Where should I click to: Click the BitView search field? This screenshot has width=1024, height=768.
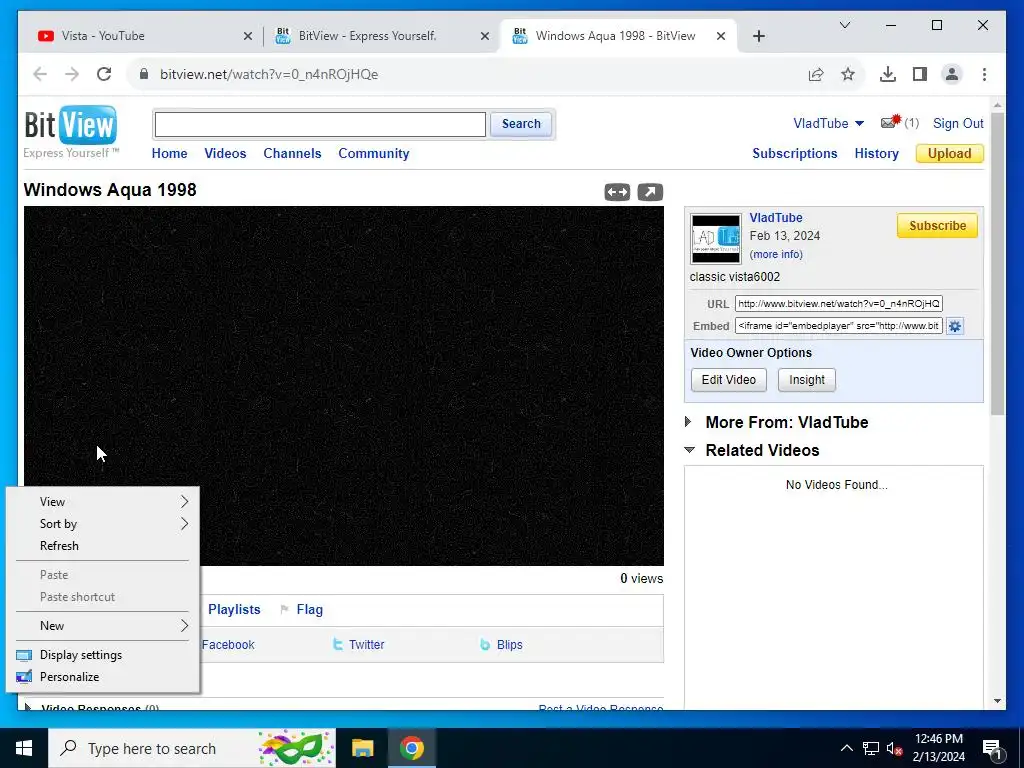click(x=320, y=124)
